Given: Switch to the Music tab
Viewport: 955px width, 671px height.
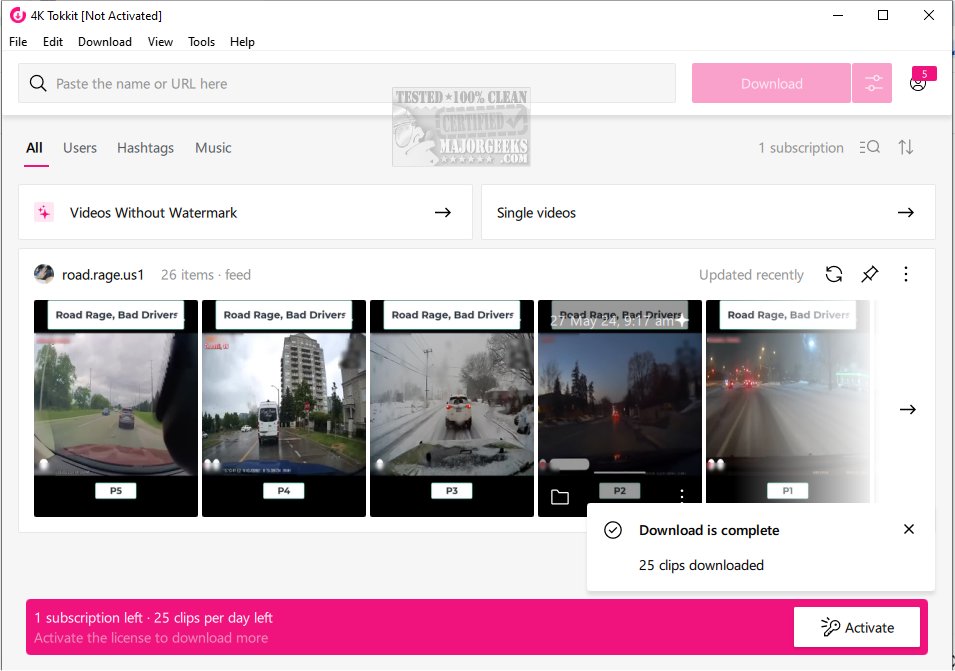Looking at the screenshot, I should [x=213, y=147].
